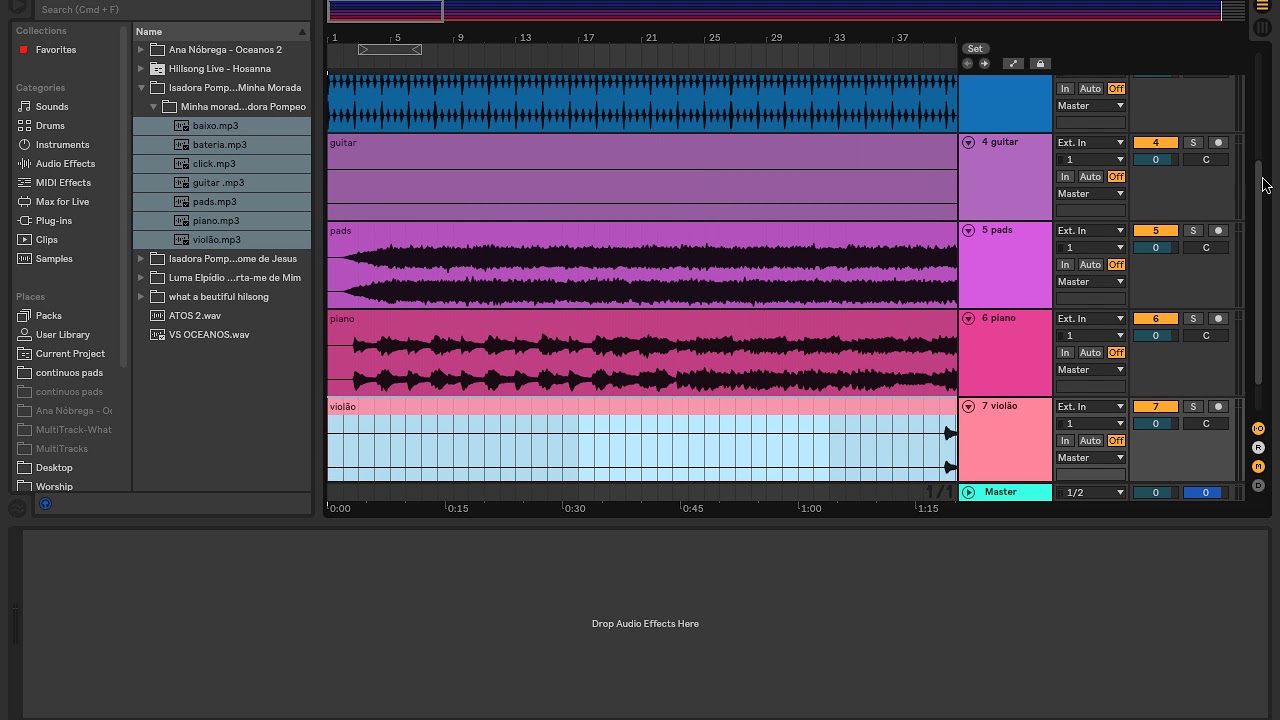Viewport: 1280px width, 720px height.
Task: Open the Drums category
Action: pyautogui.click(x=50, y=126)
